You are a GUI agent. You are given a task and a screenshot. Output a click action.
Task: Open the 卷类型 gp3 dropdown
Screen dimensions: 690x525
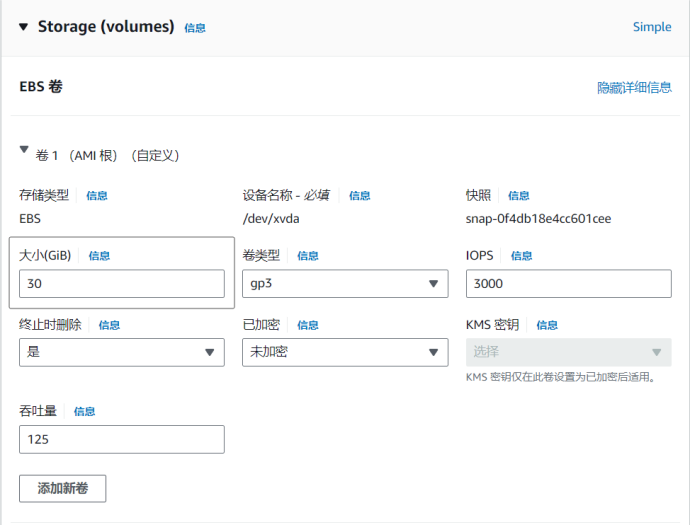click(345, 284)
